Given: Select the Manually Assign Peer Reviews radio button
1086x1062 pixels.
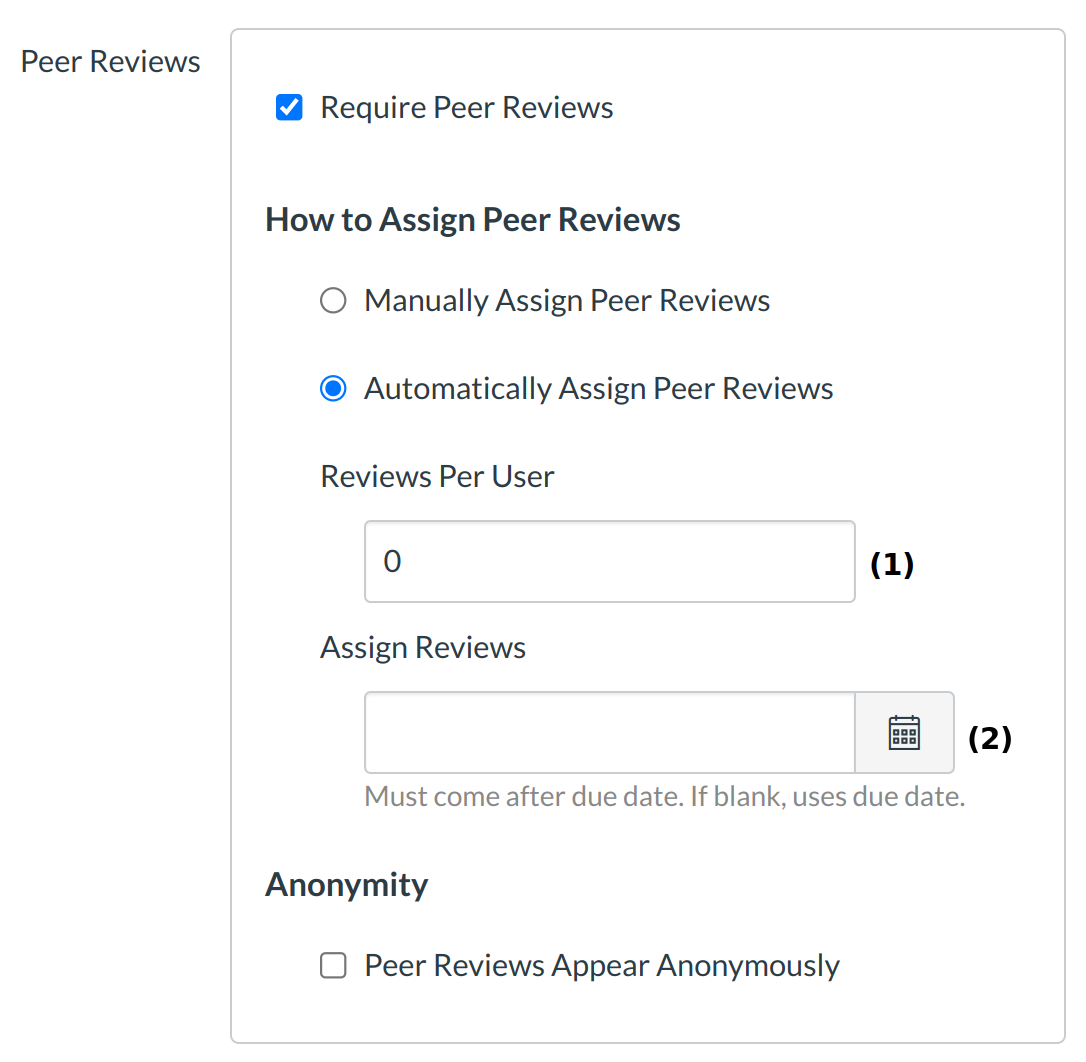Looking at the screenshot, I should (x=333, y=301).
